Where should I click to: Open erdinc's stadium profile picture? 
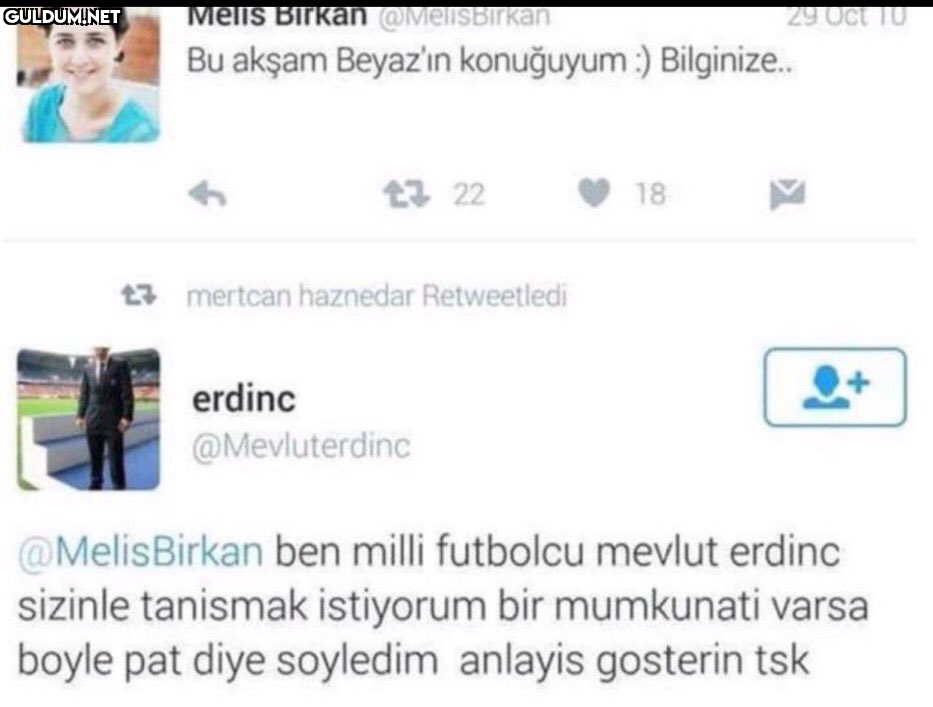(x=89, y=419)
